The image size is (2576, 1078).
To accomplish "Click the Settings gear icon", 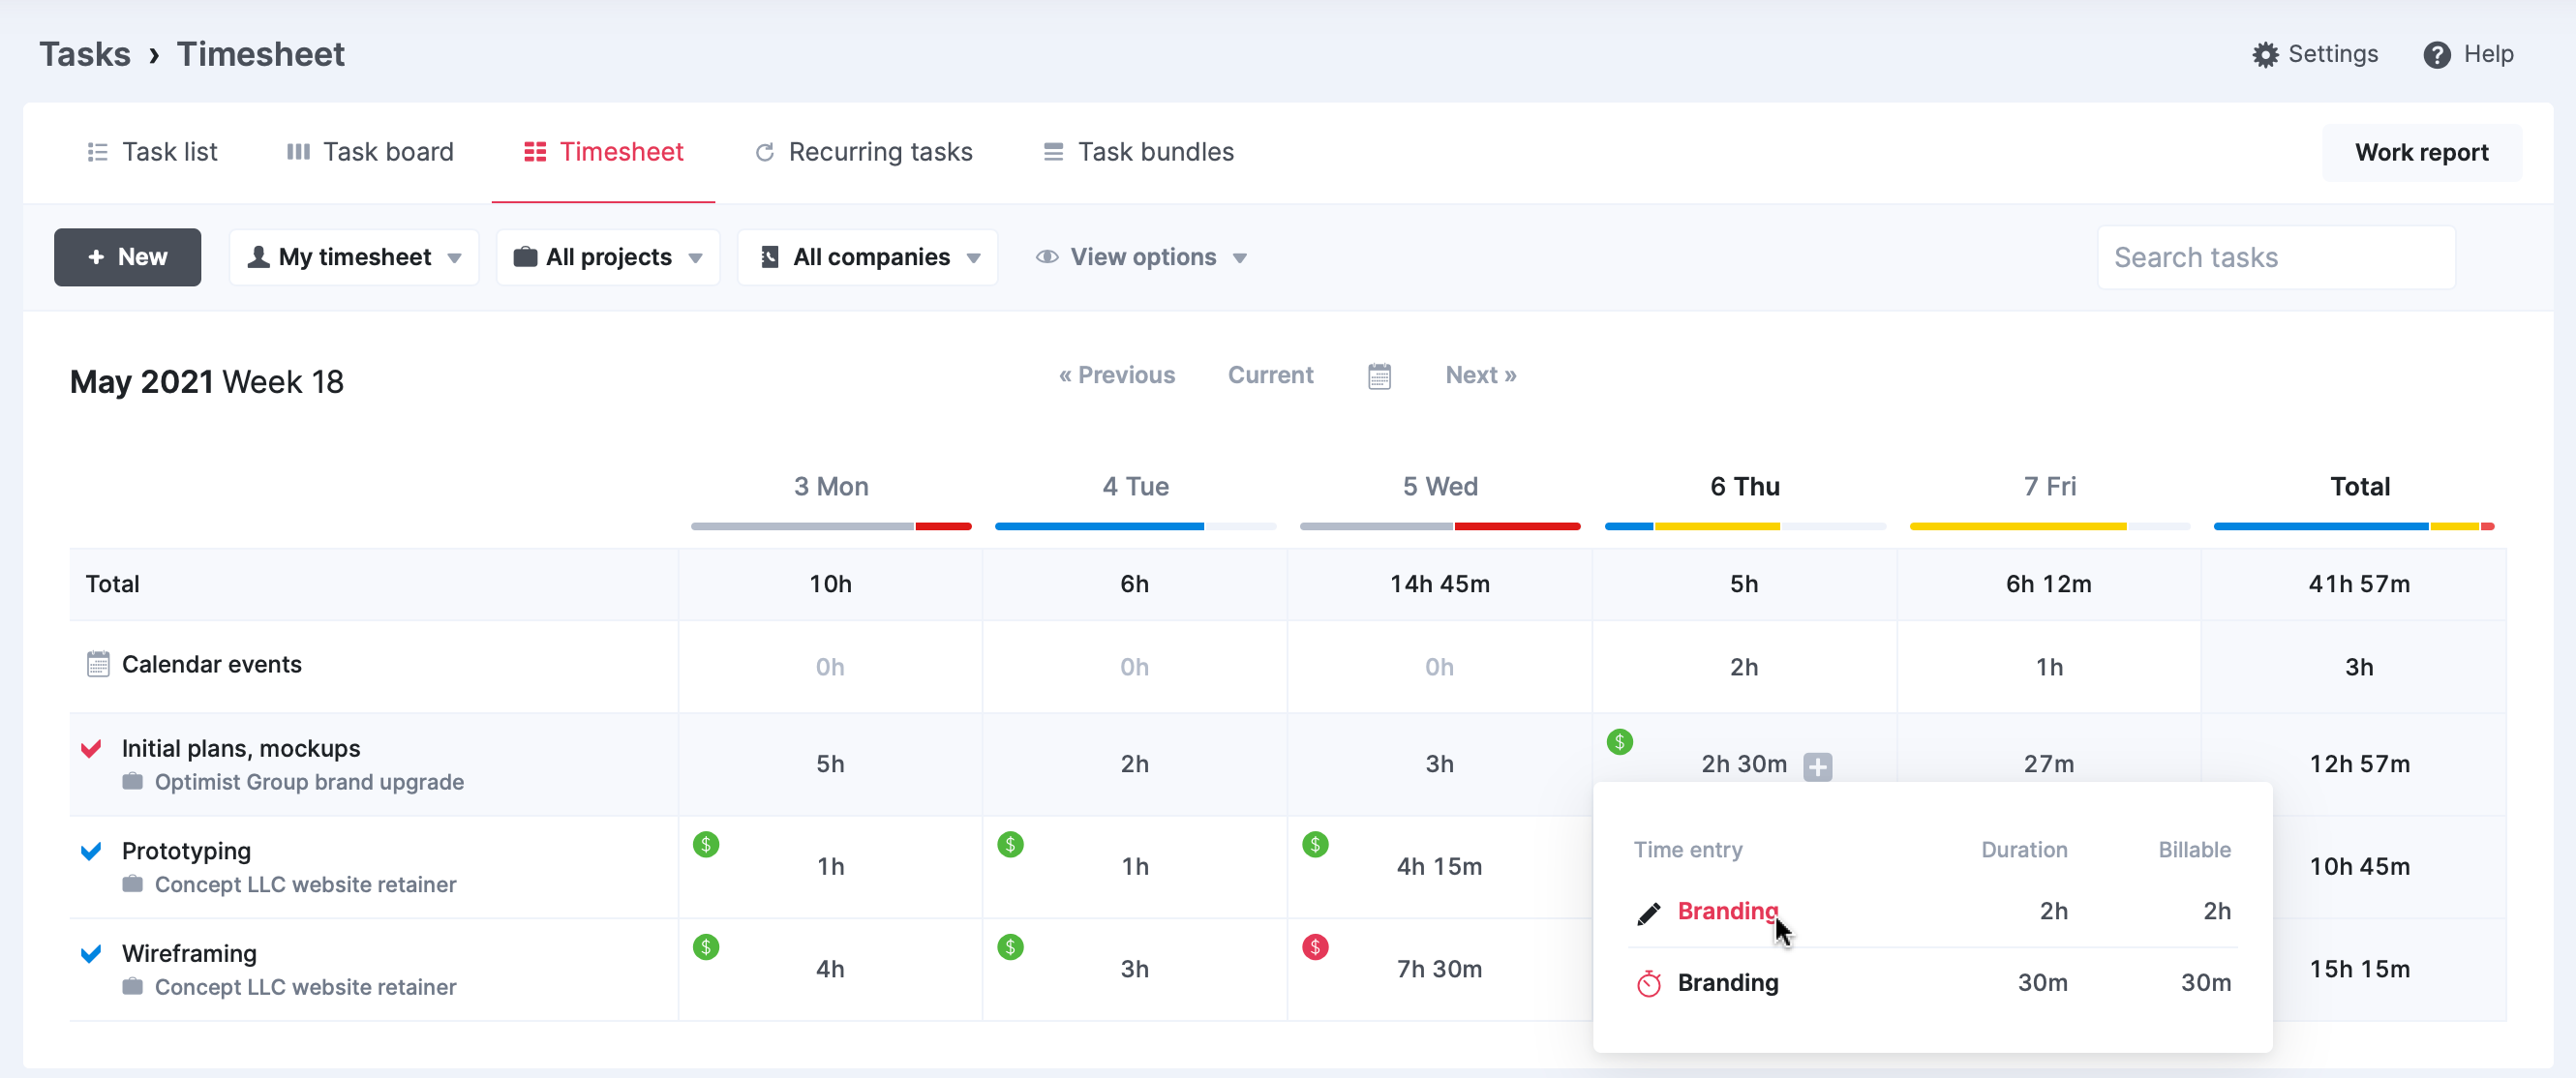I will tap(2265, 54).
